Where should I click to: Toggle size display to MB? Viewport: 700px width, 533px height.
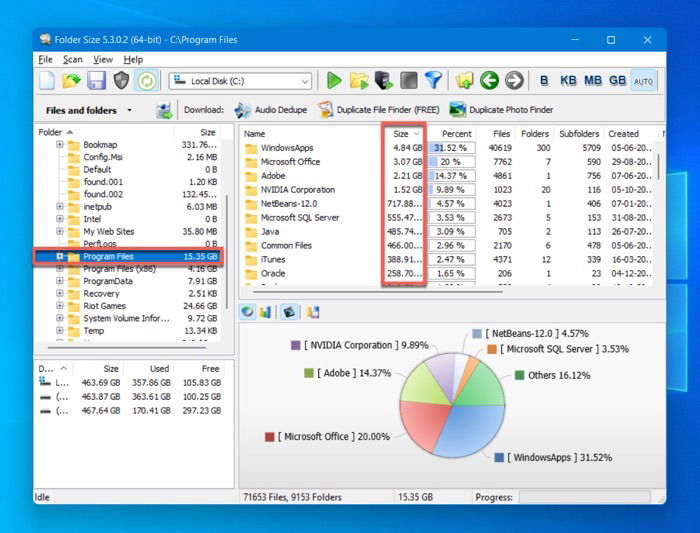point(592,81)
